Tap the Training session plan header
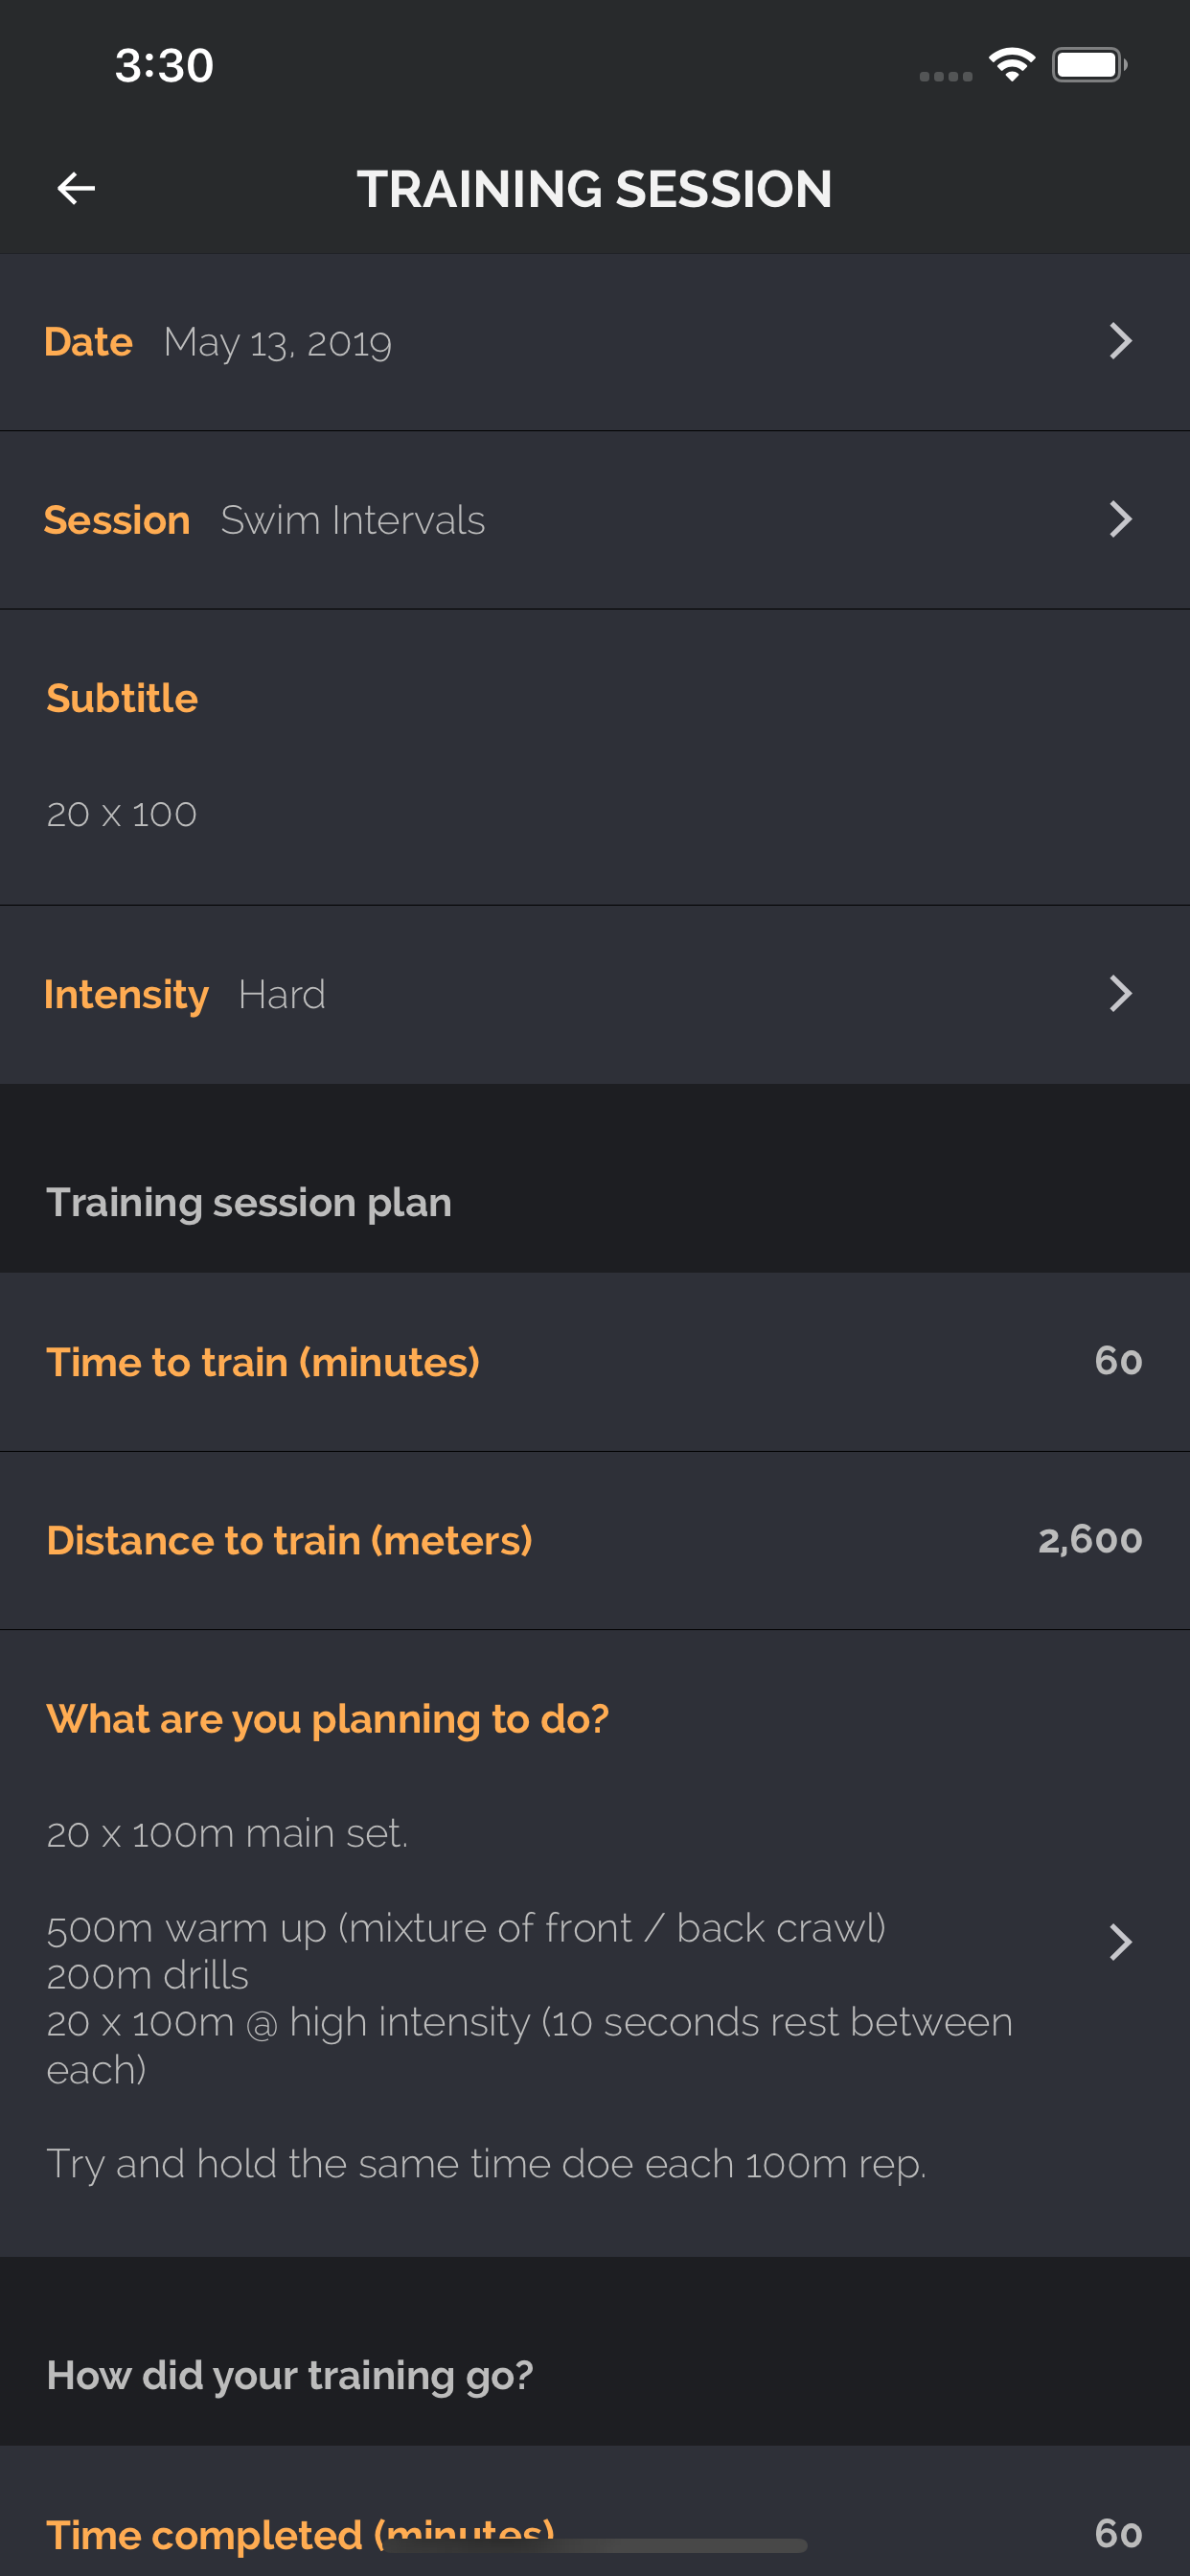Screen dimensions: 1190x2576 click(x=249, y=1202)
